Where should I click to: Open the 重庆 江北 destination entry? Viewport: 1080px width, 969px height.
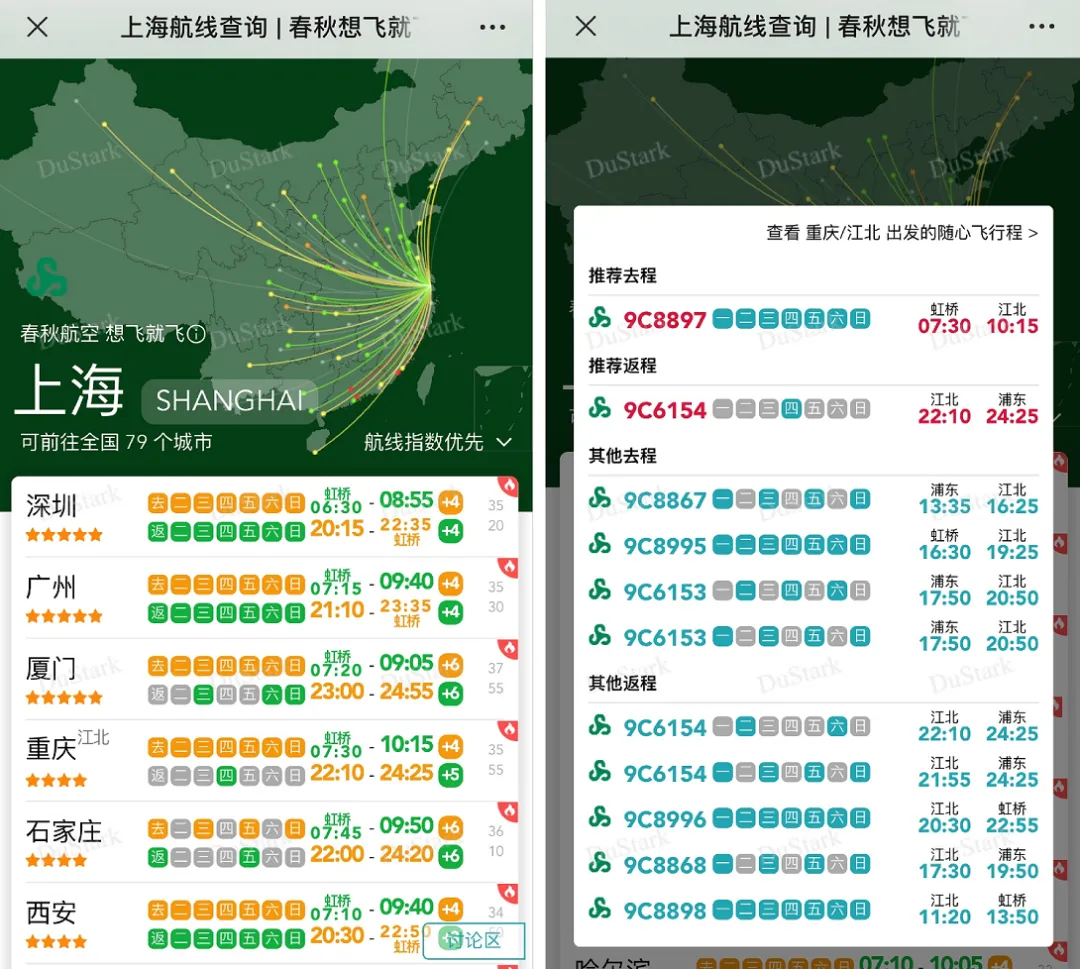265,760
